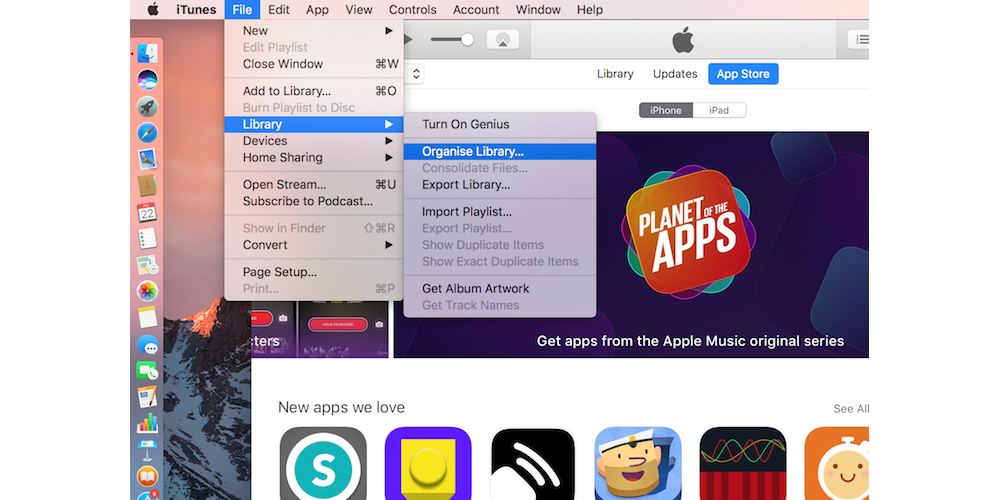The image size is (1000, 500).
Task: Open the App menu in menu bar
Action: click(317, 10)
